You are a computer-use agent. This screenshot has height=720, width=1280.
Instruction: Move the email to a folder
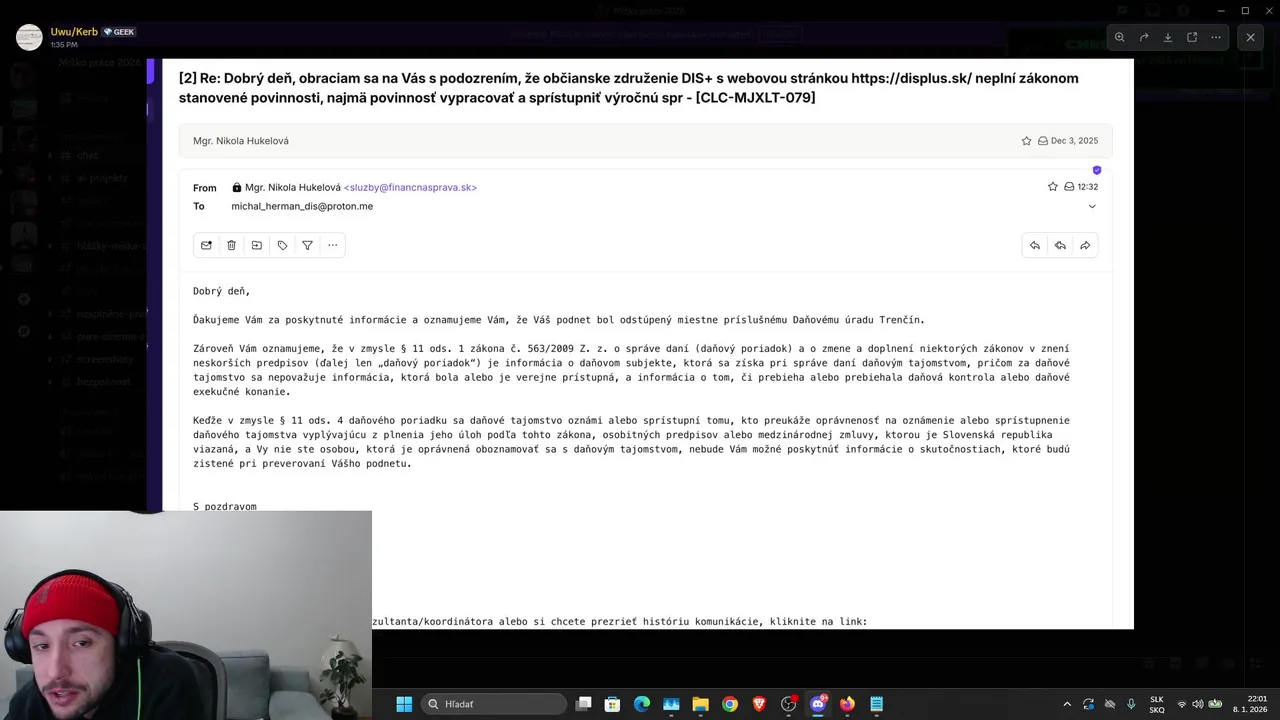pos(257,245)
